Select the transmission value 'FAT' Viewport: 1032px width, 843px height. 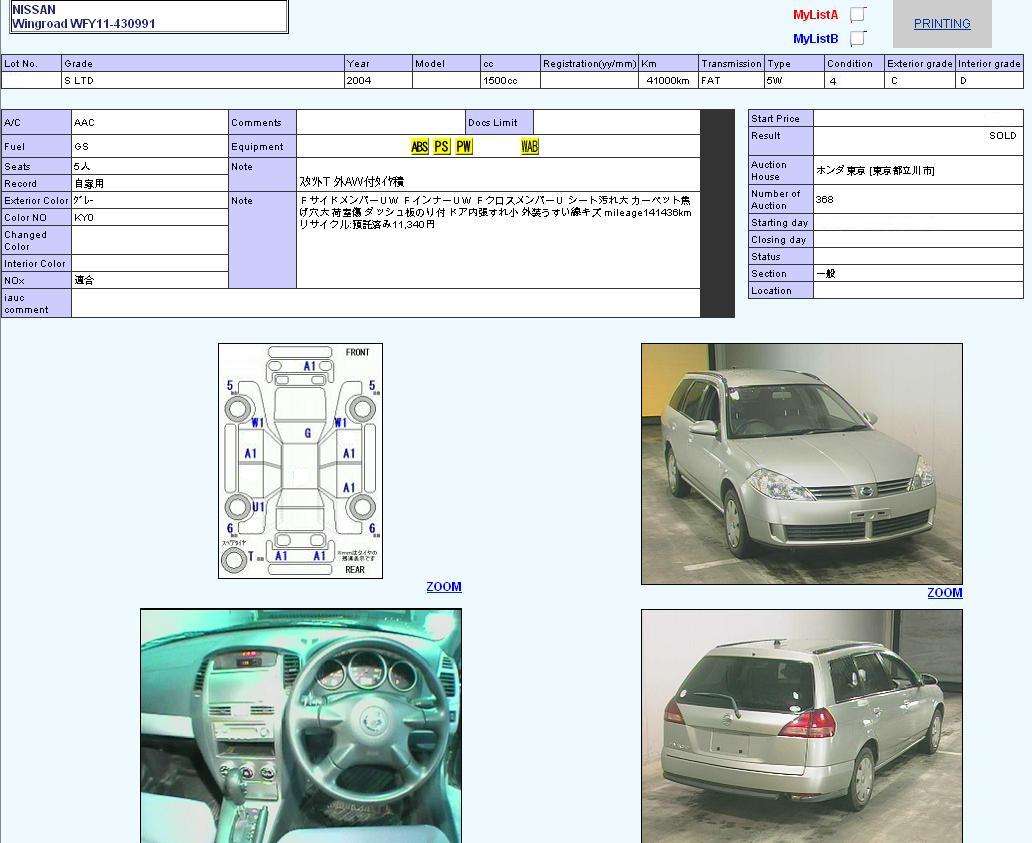coord(711,80)
